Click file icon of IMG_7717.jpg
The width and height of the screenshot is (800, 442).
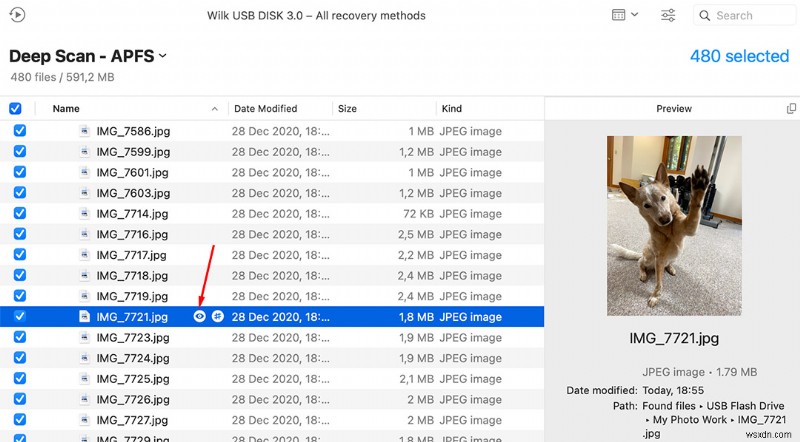point(85,254)
